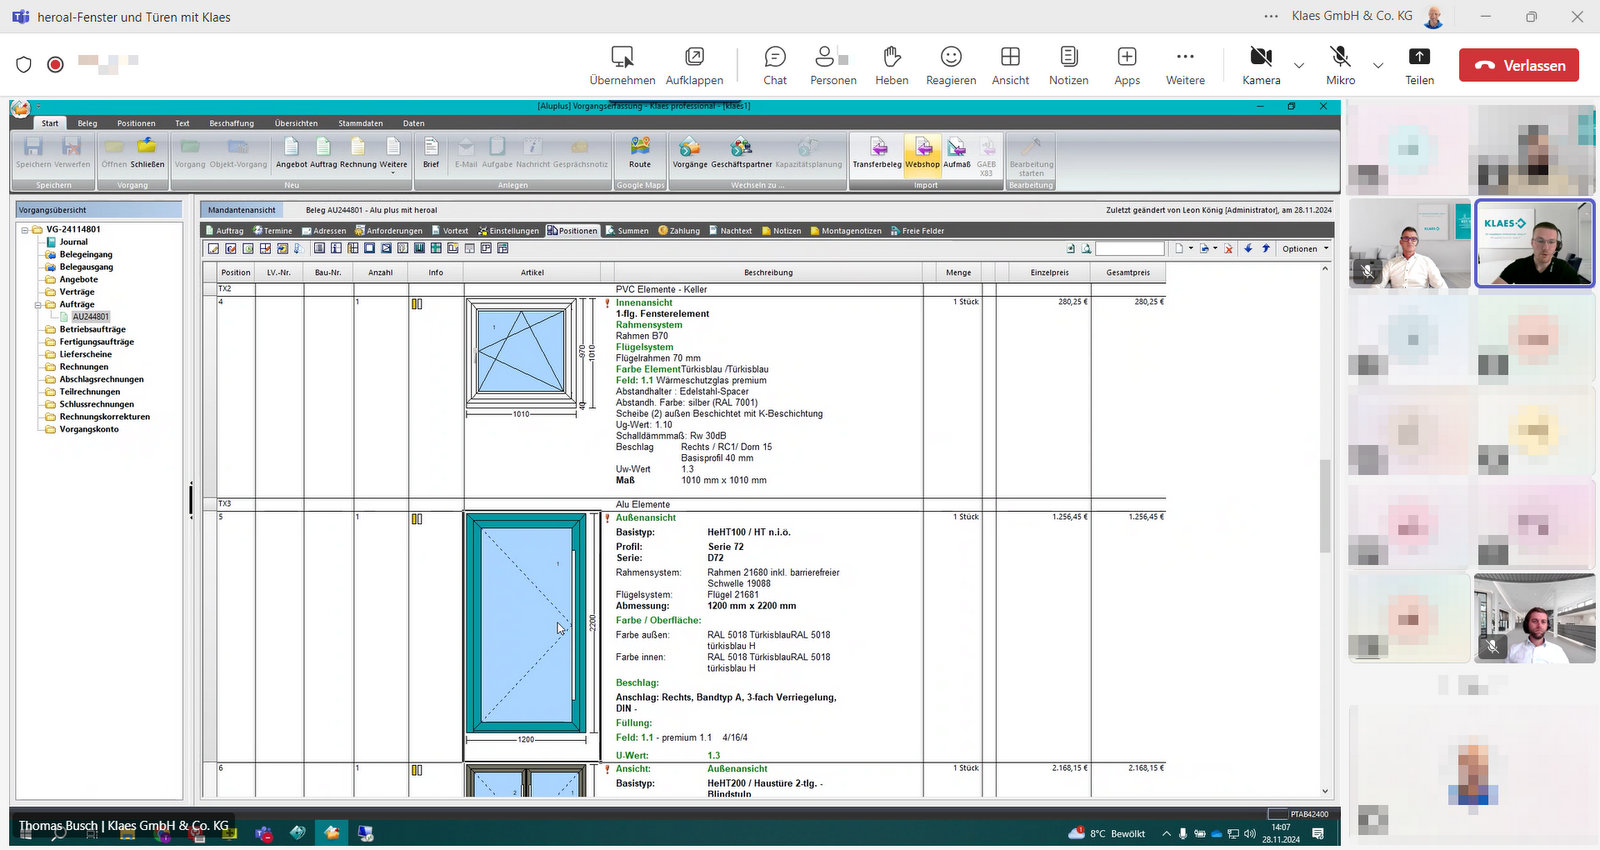Open the Text ribbon tab
Viewport: 1600px width, 850px height.
pos(182,123)
